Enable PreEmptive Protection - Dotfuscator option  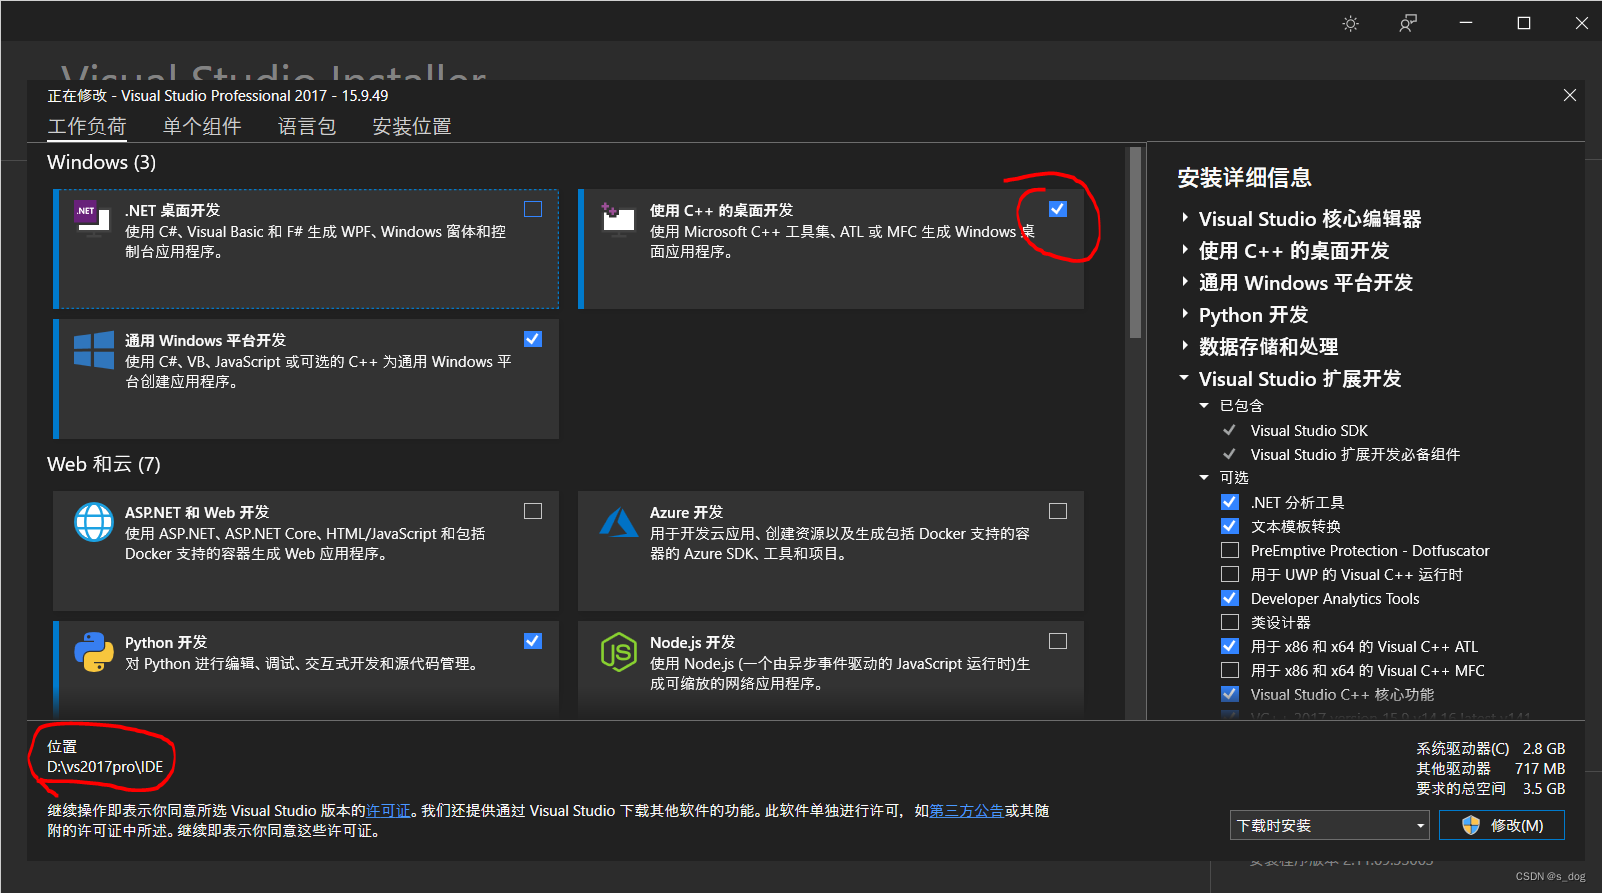tap(1230, 550)
